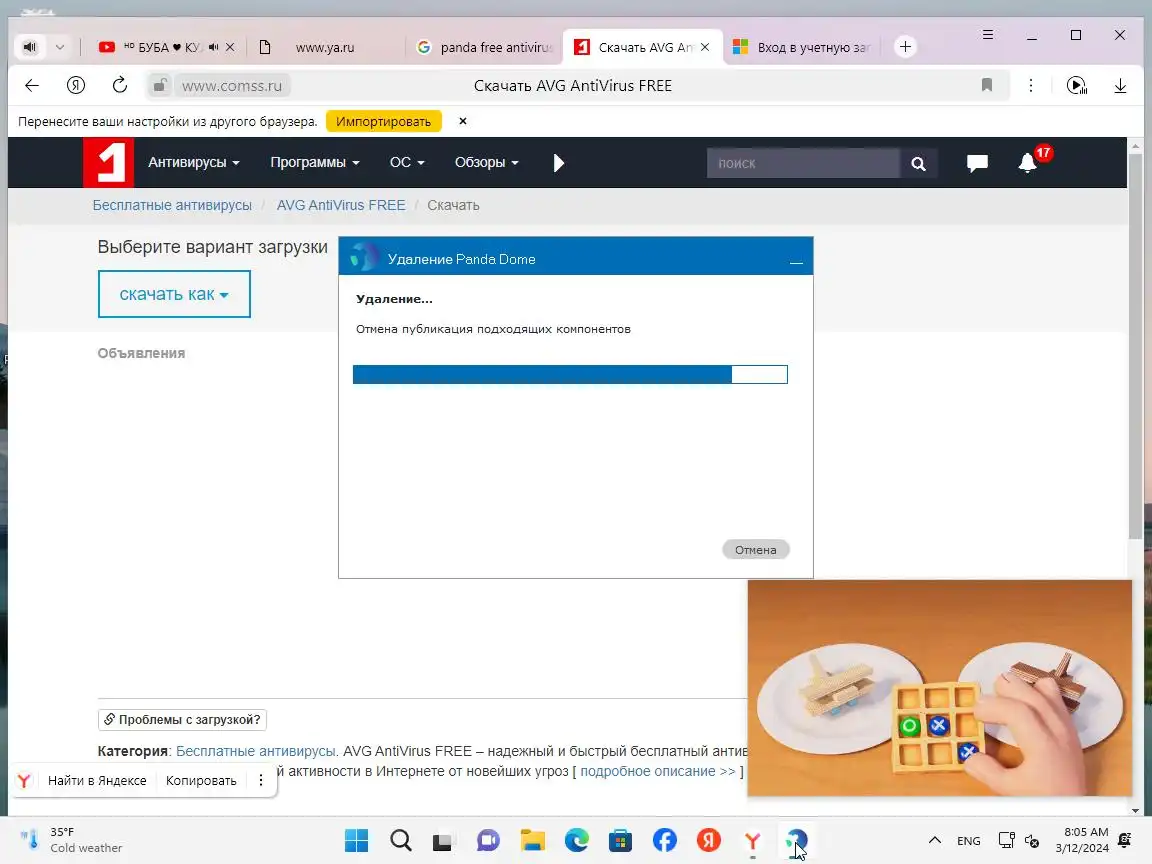Click the Yandex Browser Y taskbar icon
Viewport: 1152px width, 864px height.
click(753, 840)
